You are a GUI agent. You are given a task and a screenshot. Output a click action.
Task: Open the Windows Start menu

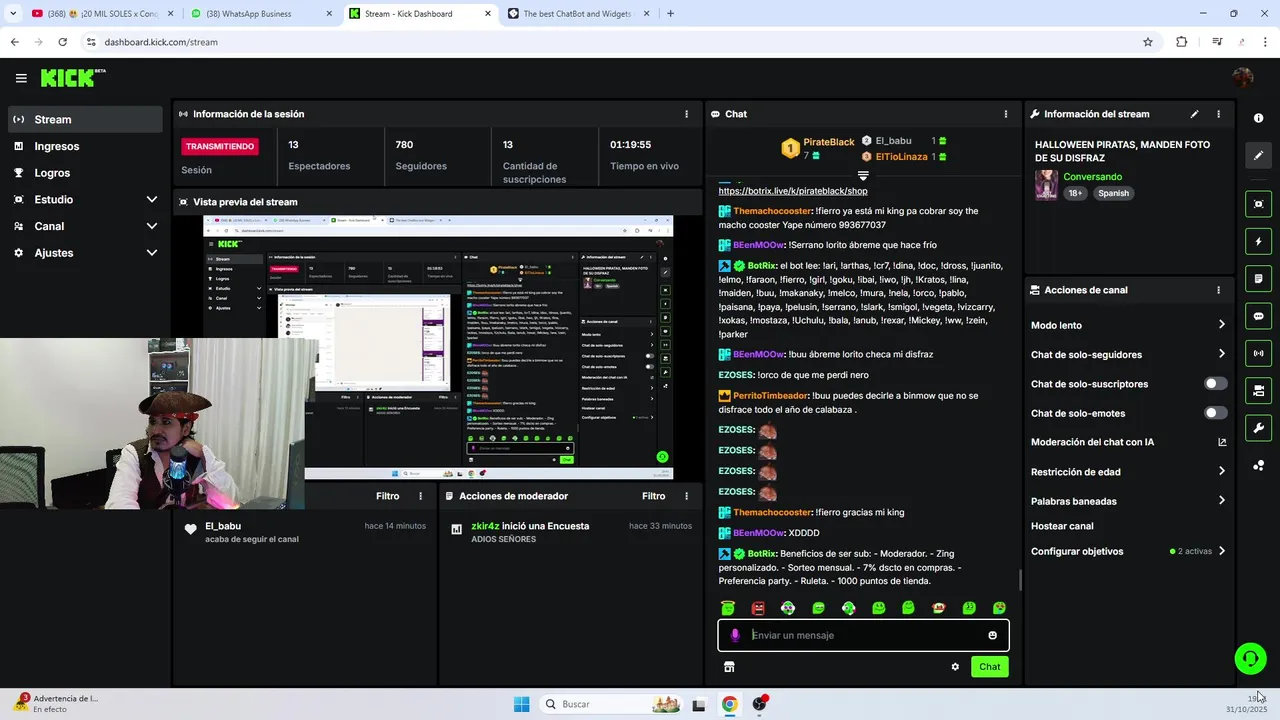(x=521, y=704)
